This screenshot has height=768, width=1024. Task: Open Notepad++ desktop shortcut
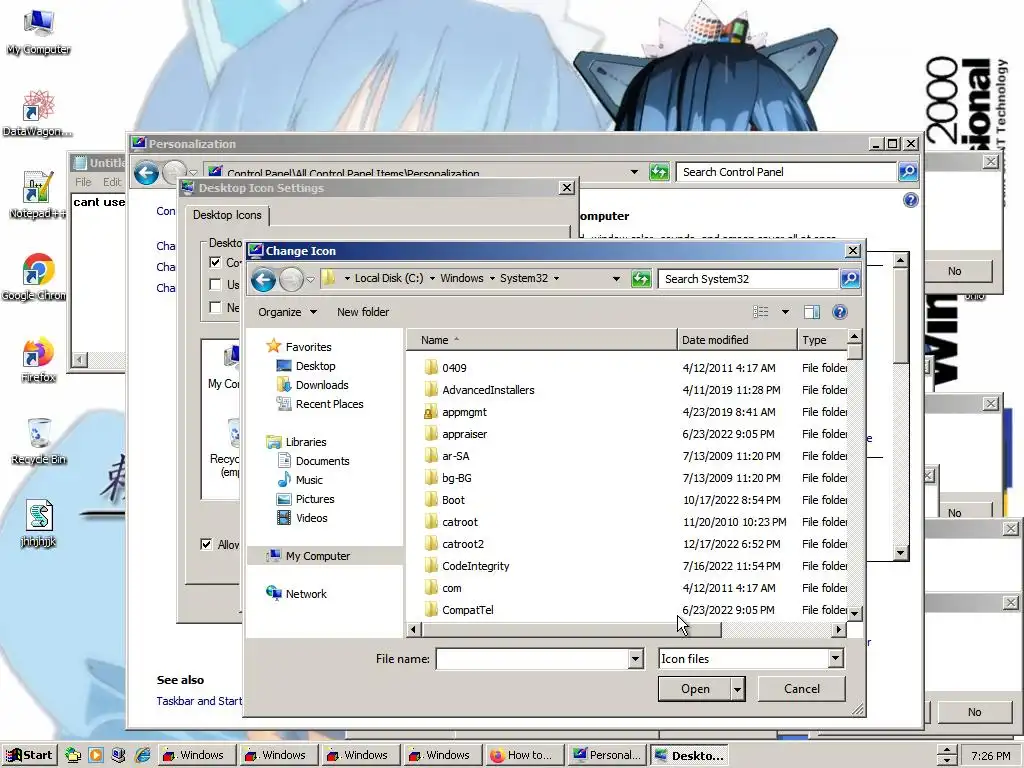pos(37,196)
